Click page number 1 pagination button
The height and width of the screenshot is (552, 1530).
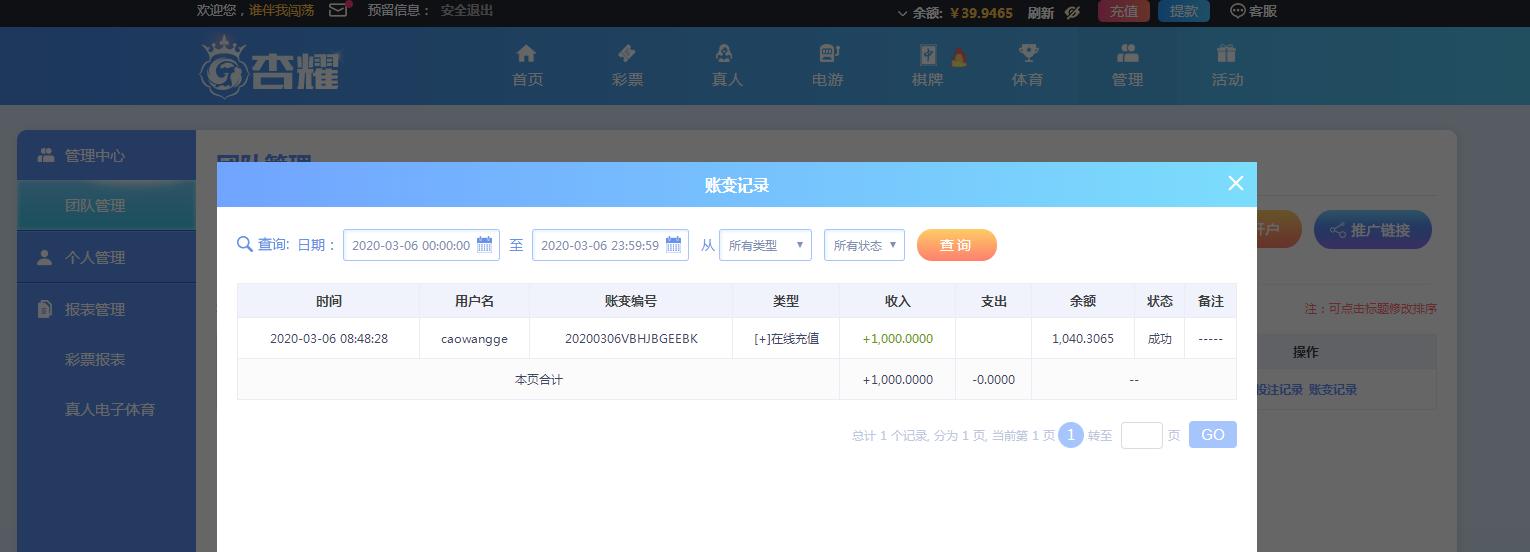pos(1071,435)
